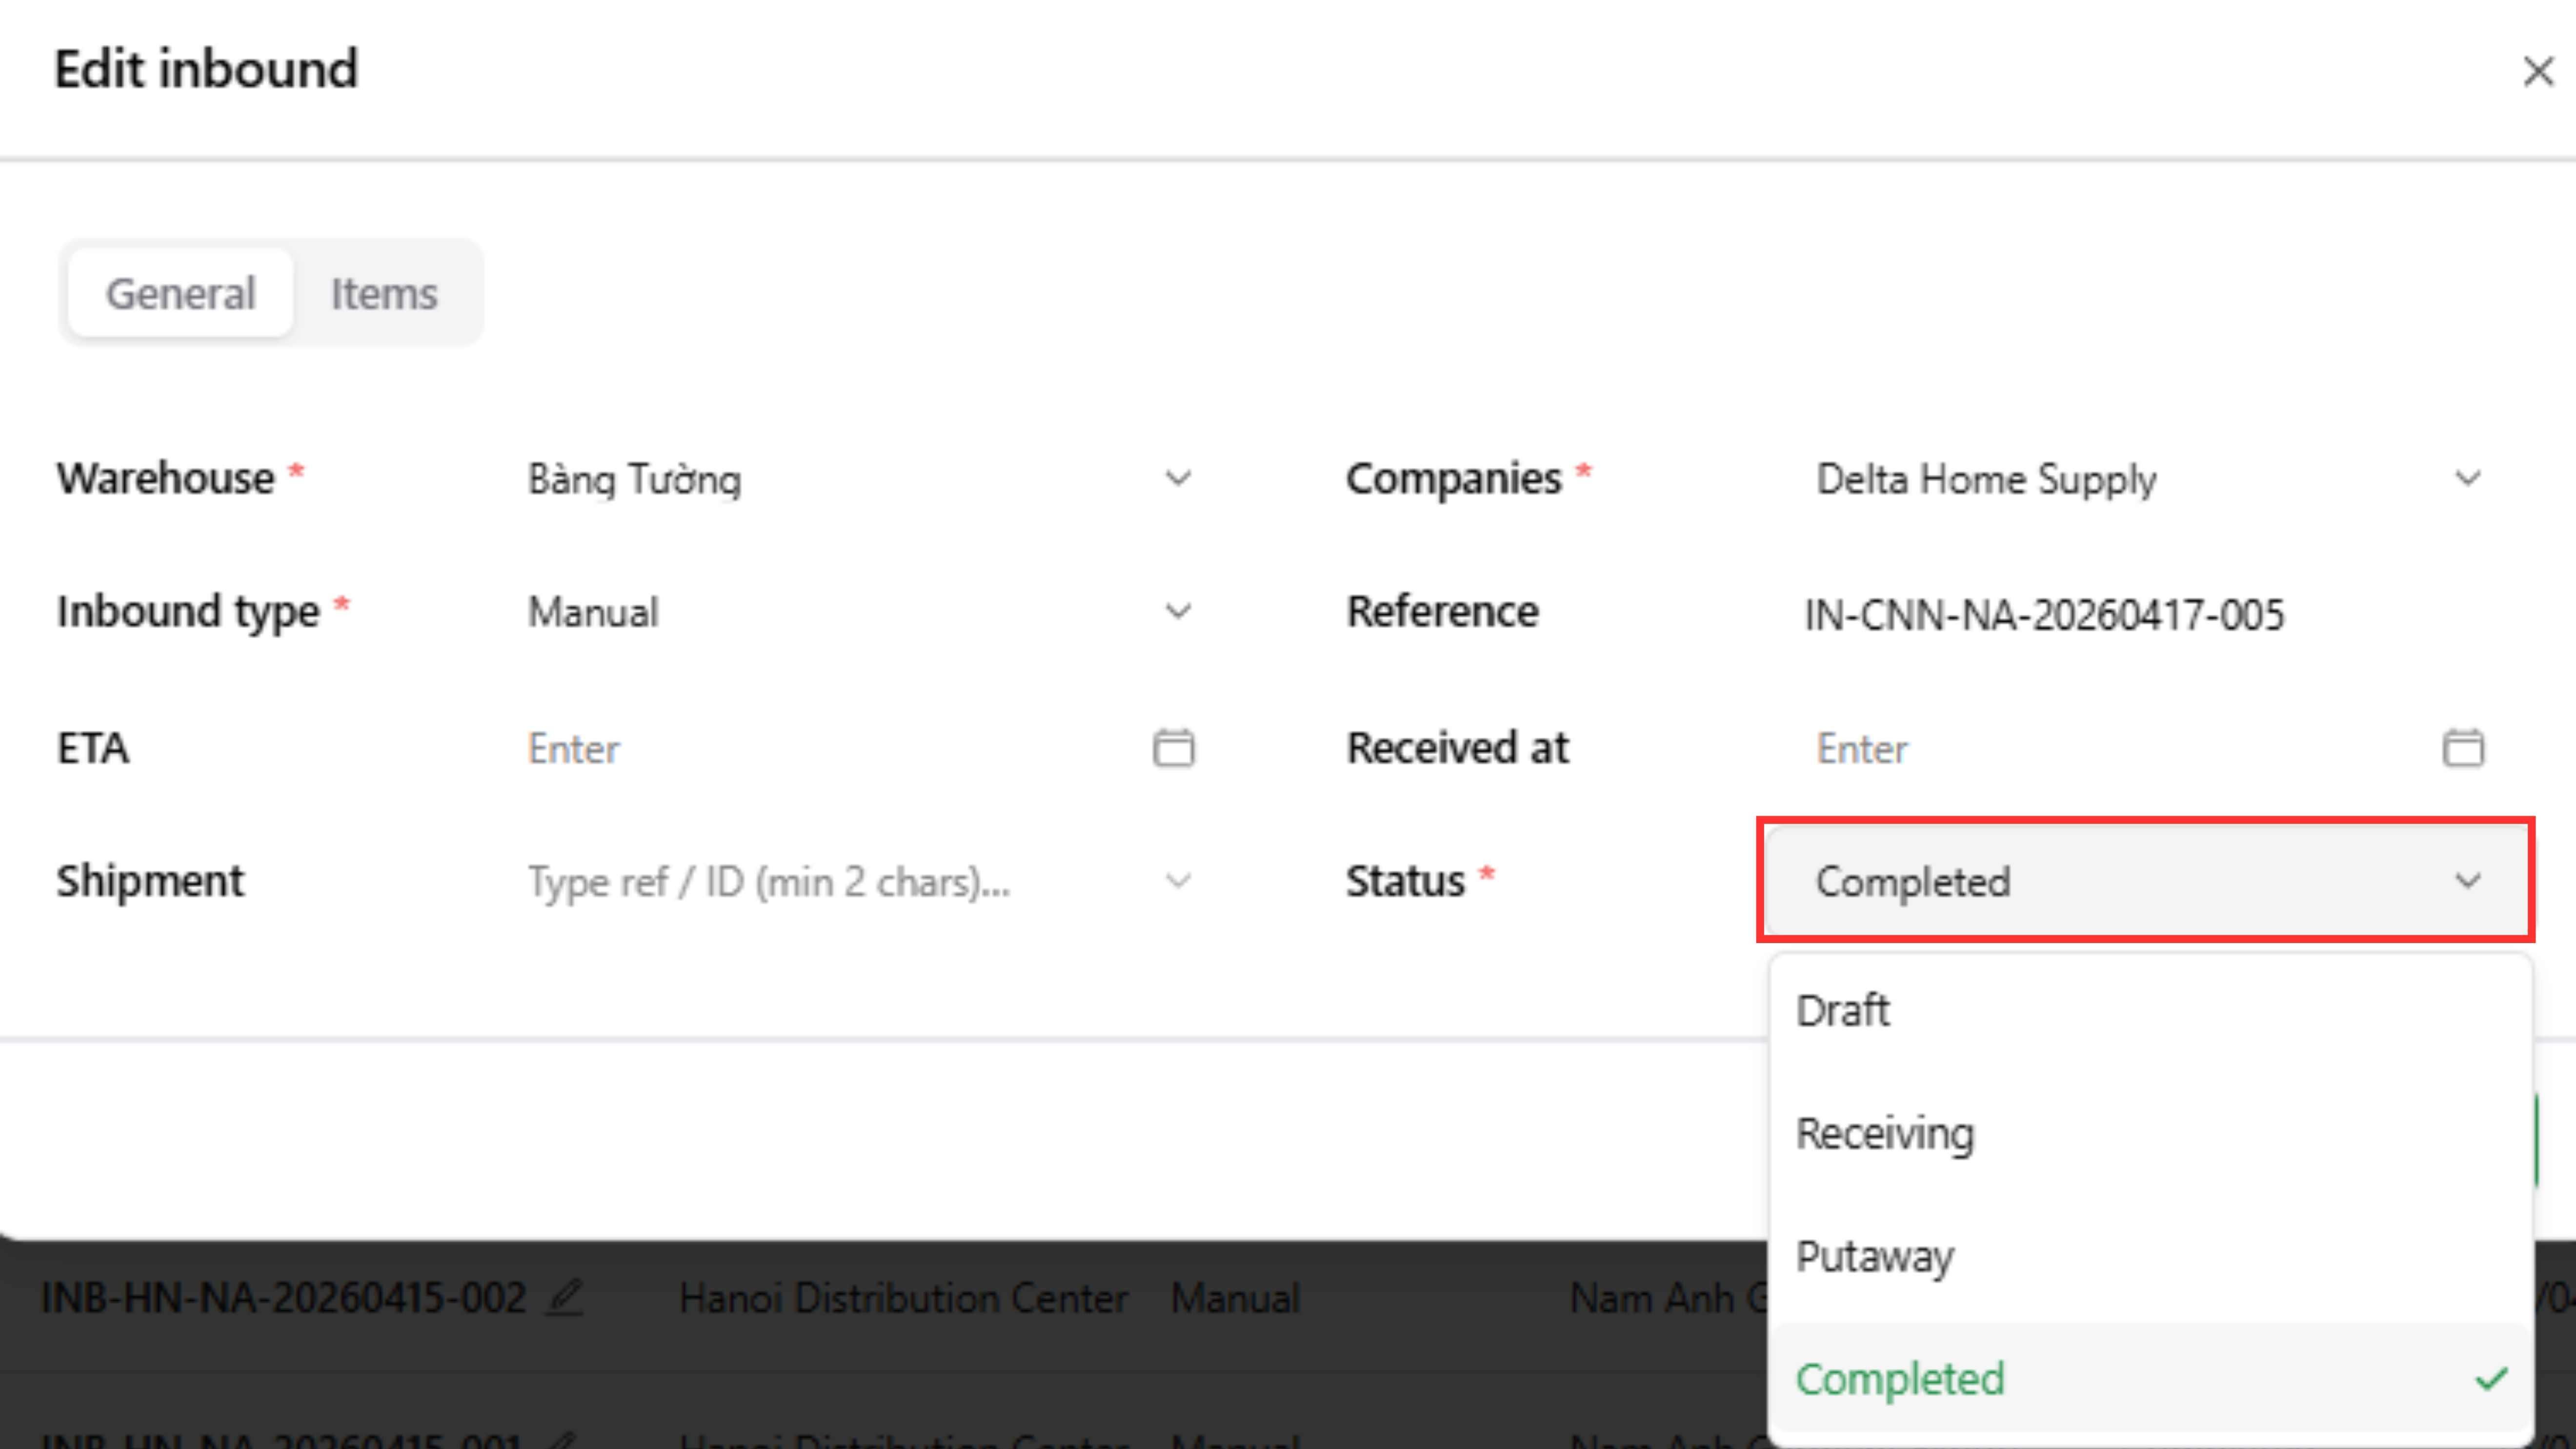The width and height of the screenshot is (2576, 1449).
Task: Pick Putaway in the status dropdown
Action: [1874, 1256]
